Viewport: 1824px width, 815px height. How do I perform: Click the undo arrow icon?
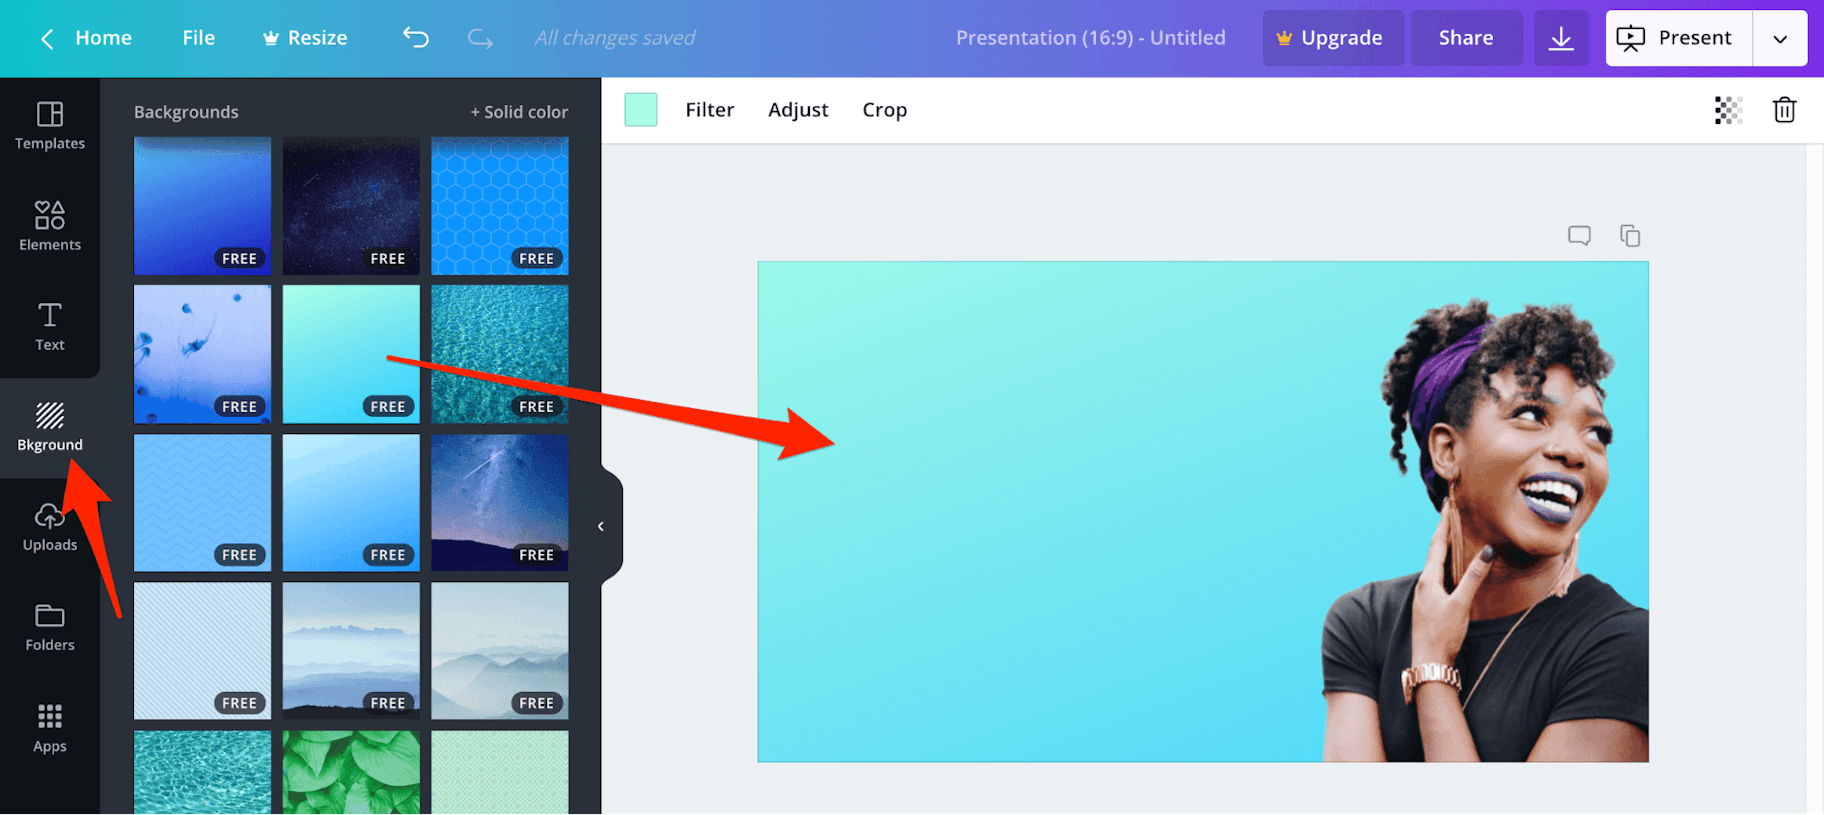click(x=416, y=38)
